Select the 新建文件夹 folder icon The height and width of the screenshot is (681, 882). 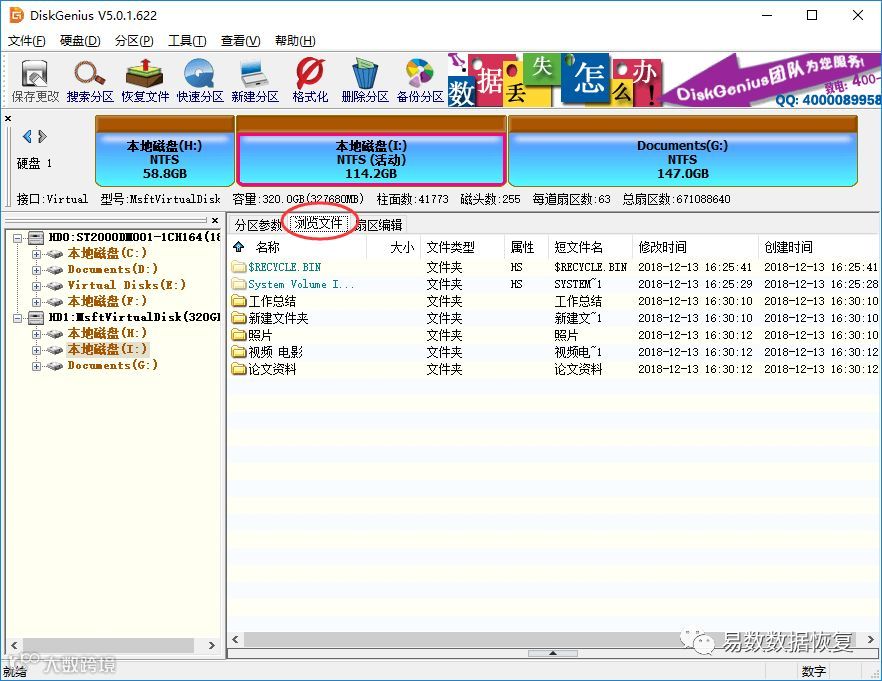(x=239, y=318)
